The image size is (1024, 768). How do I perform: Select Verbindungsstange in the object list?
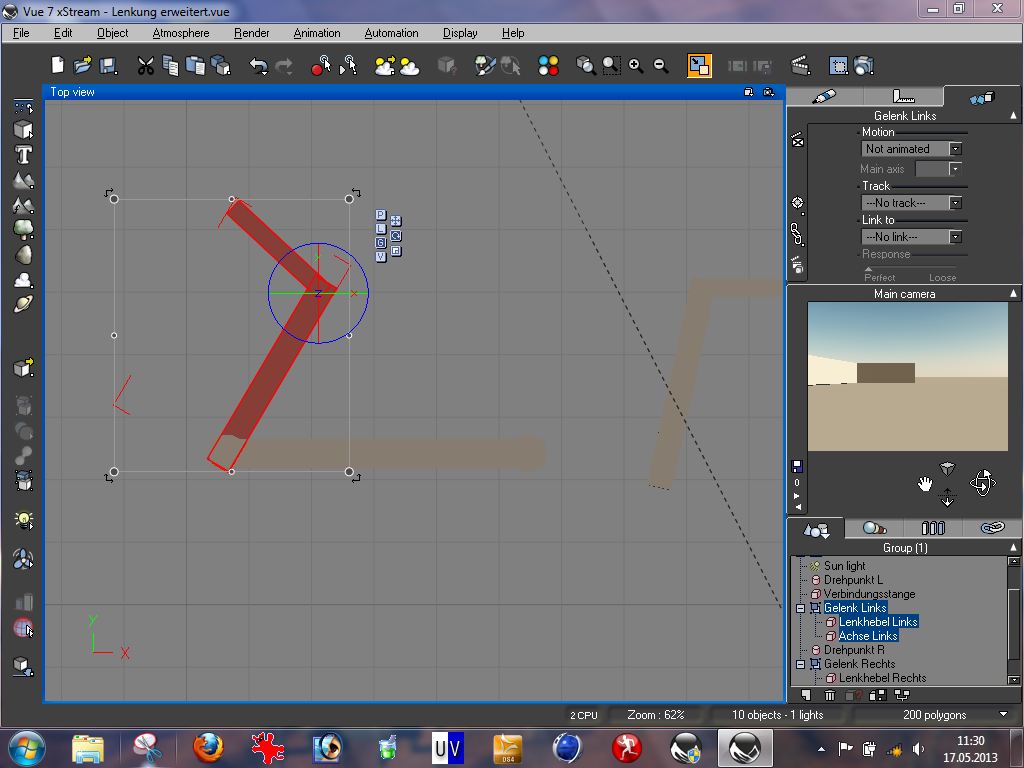(869, 594)
